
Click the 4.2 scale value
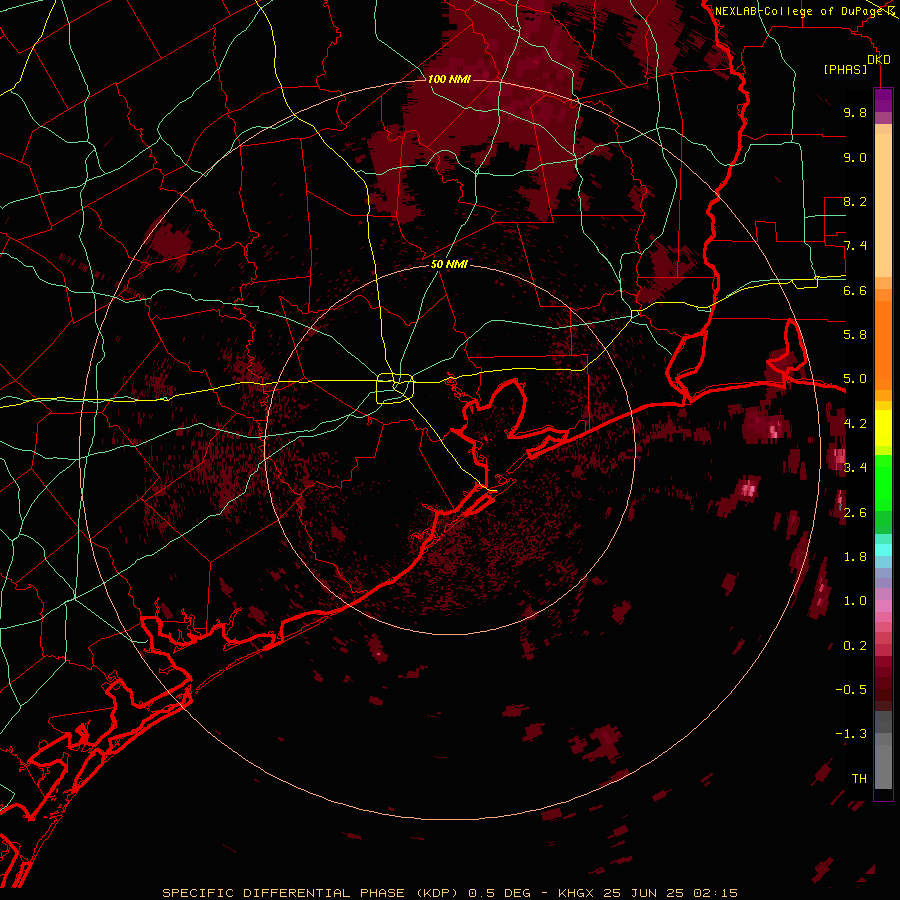[855, 424]
